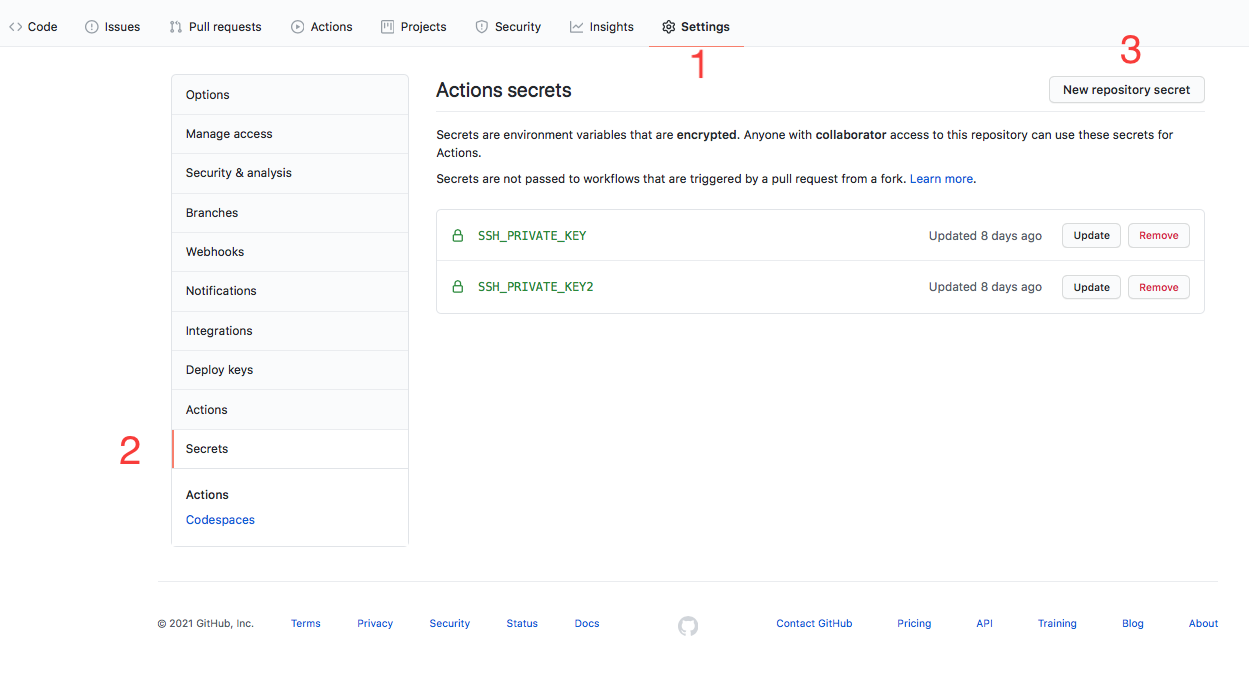The height and width of the screenshot is (674, 1249).
Task: Open the Pull requests tab
Action: [215, 27]
